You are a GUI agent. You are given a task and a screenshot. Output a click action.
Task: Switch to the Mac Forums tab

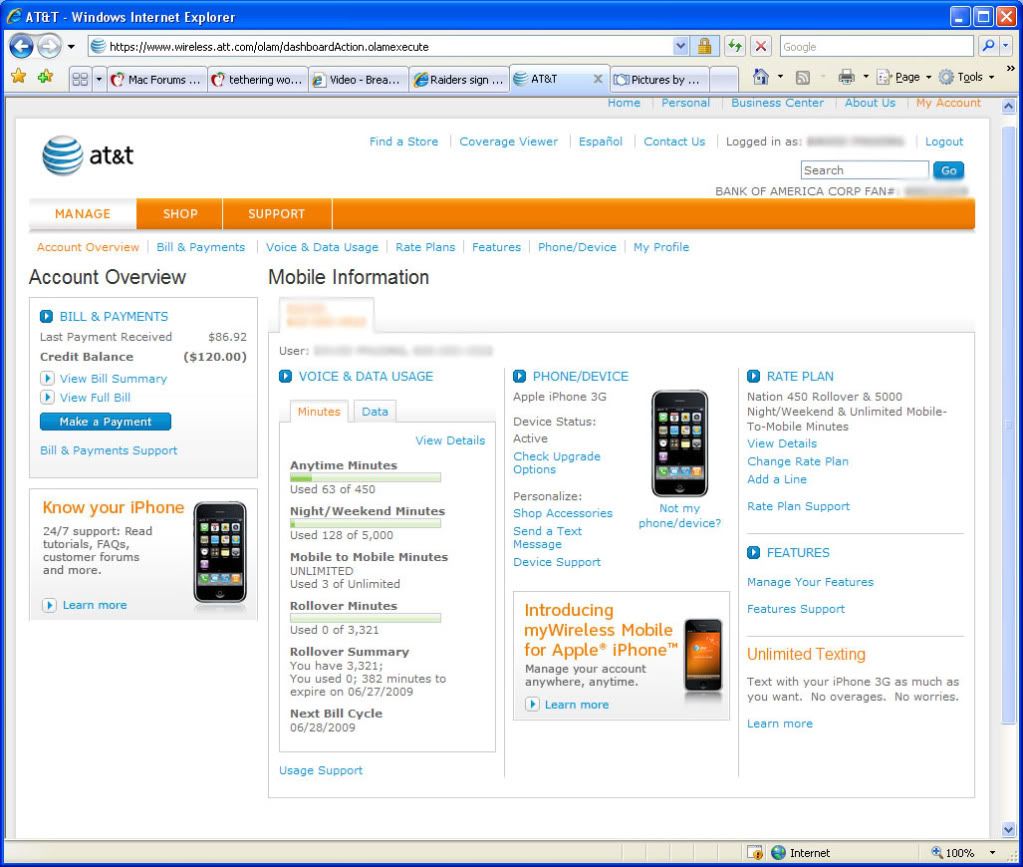(x=157, y=80)
